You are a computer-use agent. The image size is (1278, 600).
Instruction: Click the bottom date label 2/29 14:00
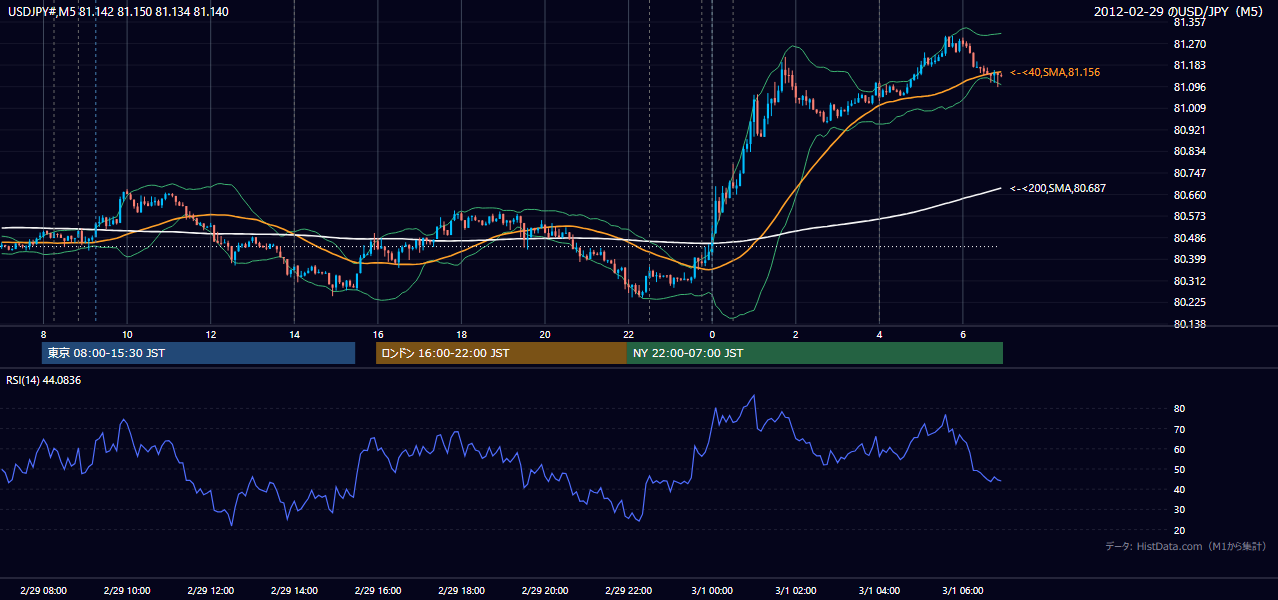[x=294, y=590]
